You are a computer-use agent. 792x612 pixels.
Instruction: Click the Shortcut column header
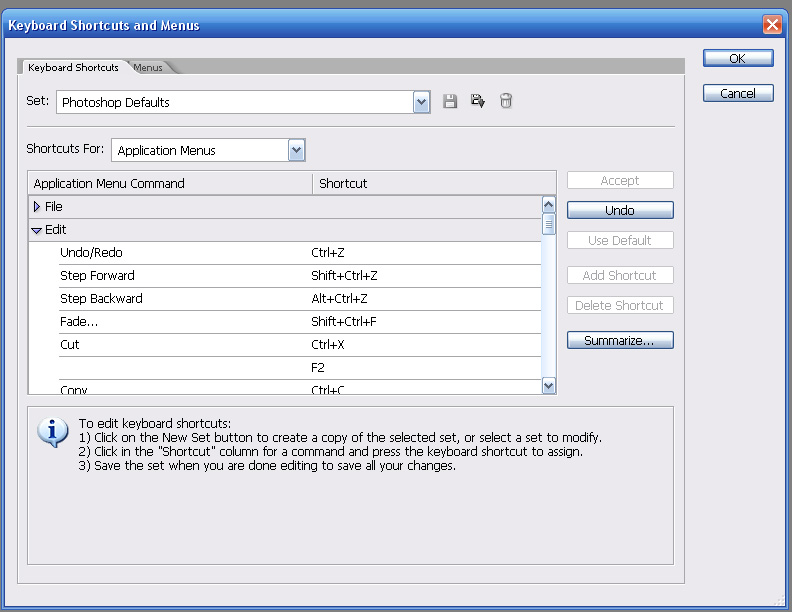pyautogui.click(x=434, y=183)
